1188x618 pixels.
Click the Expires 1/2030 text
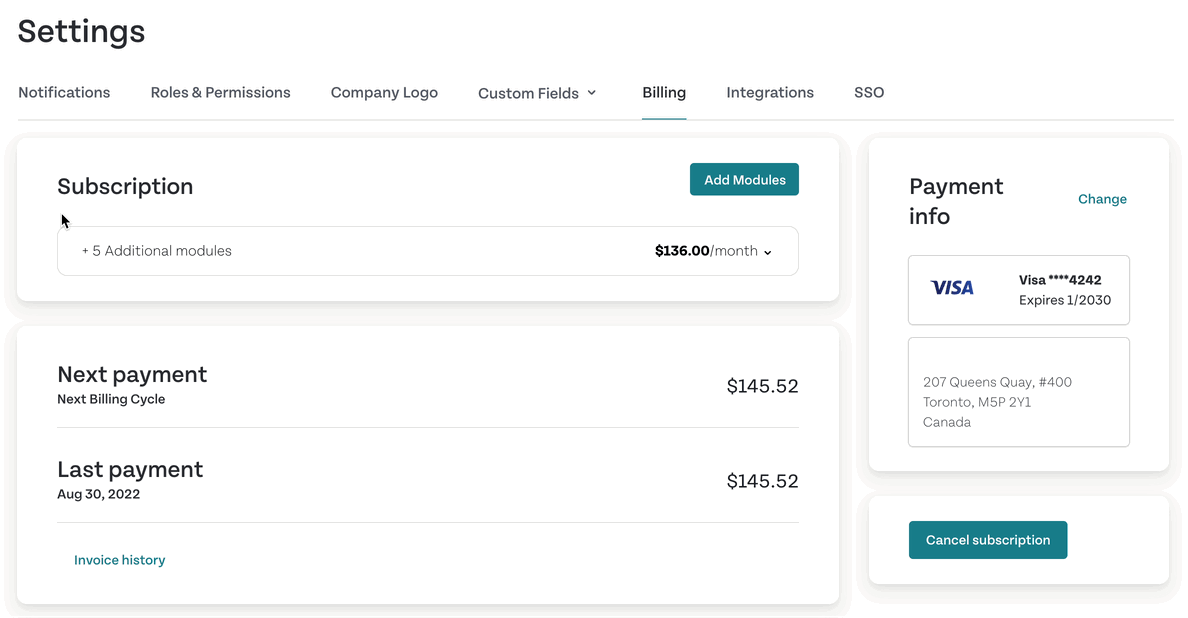click(x=1065, y=300)
